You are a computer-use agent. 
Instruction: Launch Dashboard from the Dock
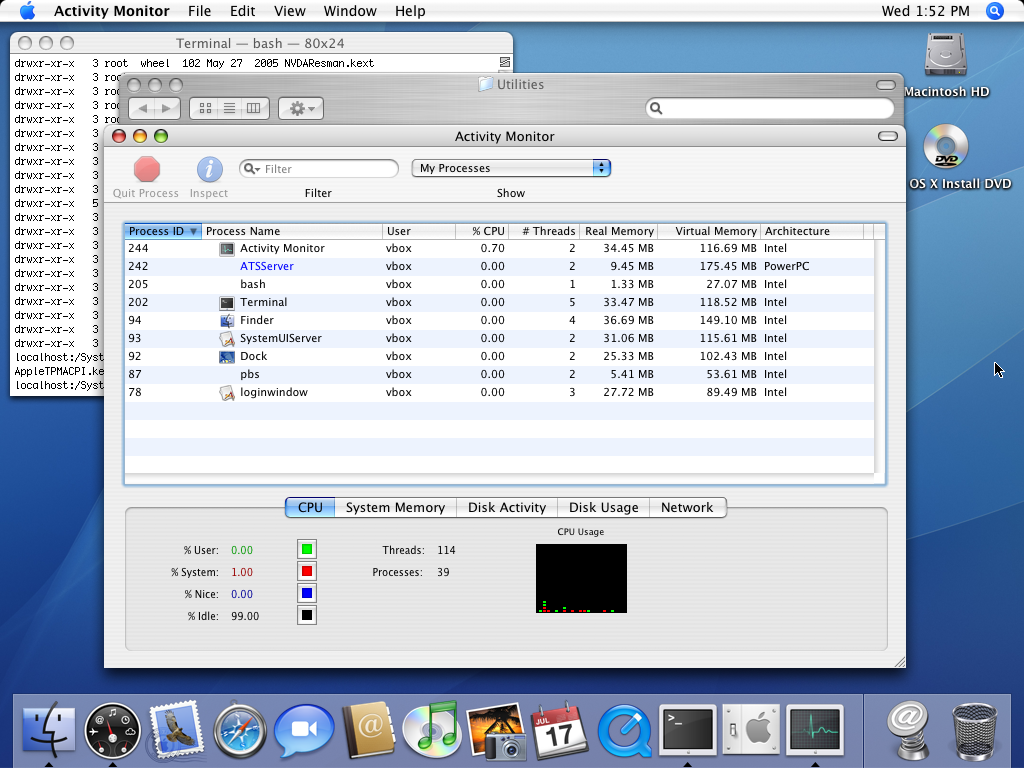point(112,729)
